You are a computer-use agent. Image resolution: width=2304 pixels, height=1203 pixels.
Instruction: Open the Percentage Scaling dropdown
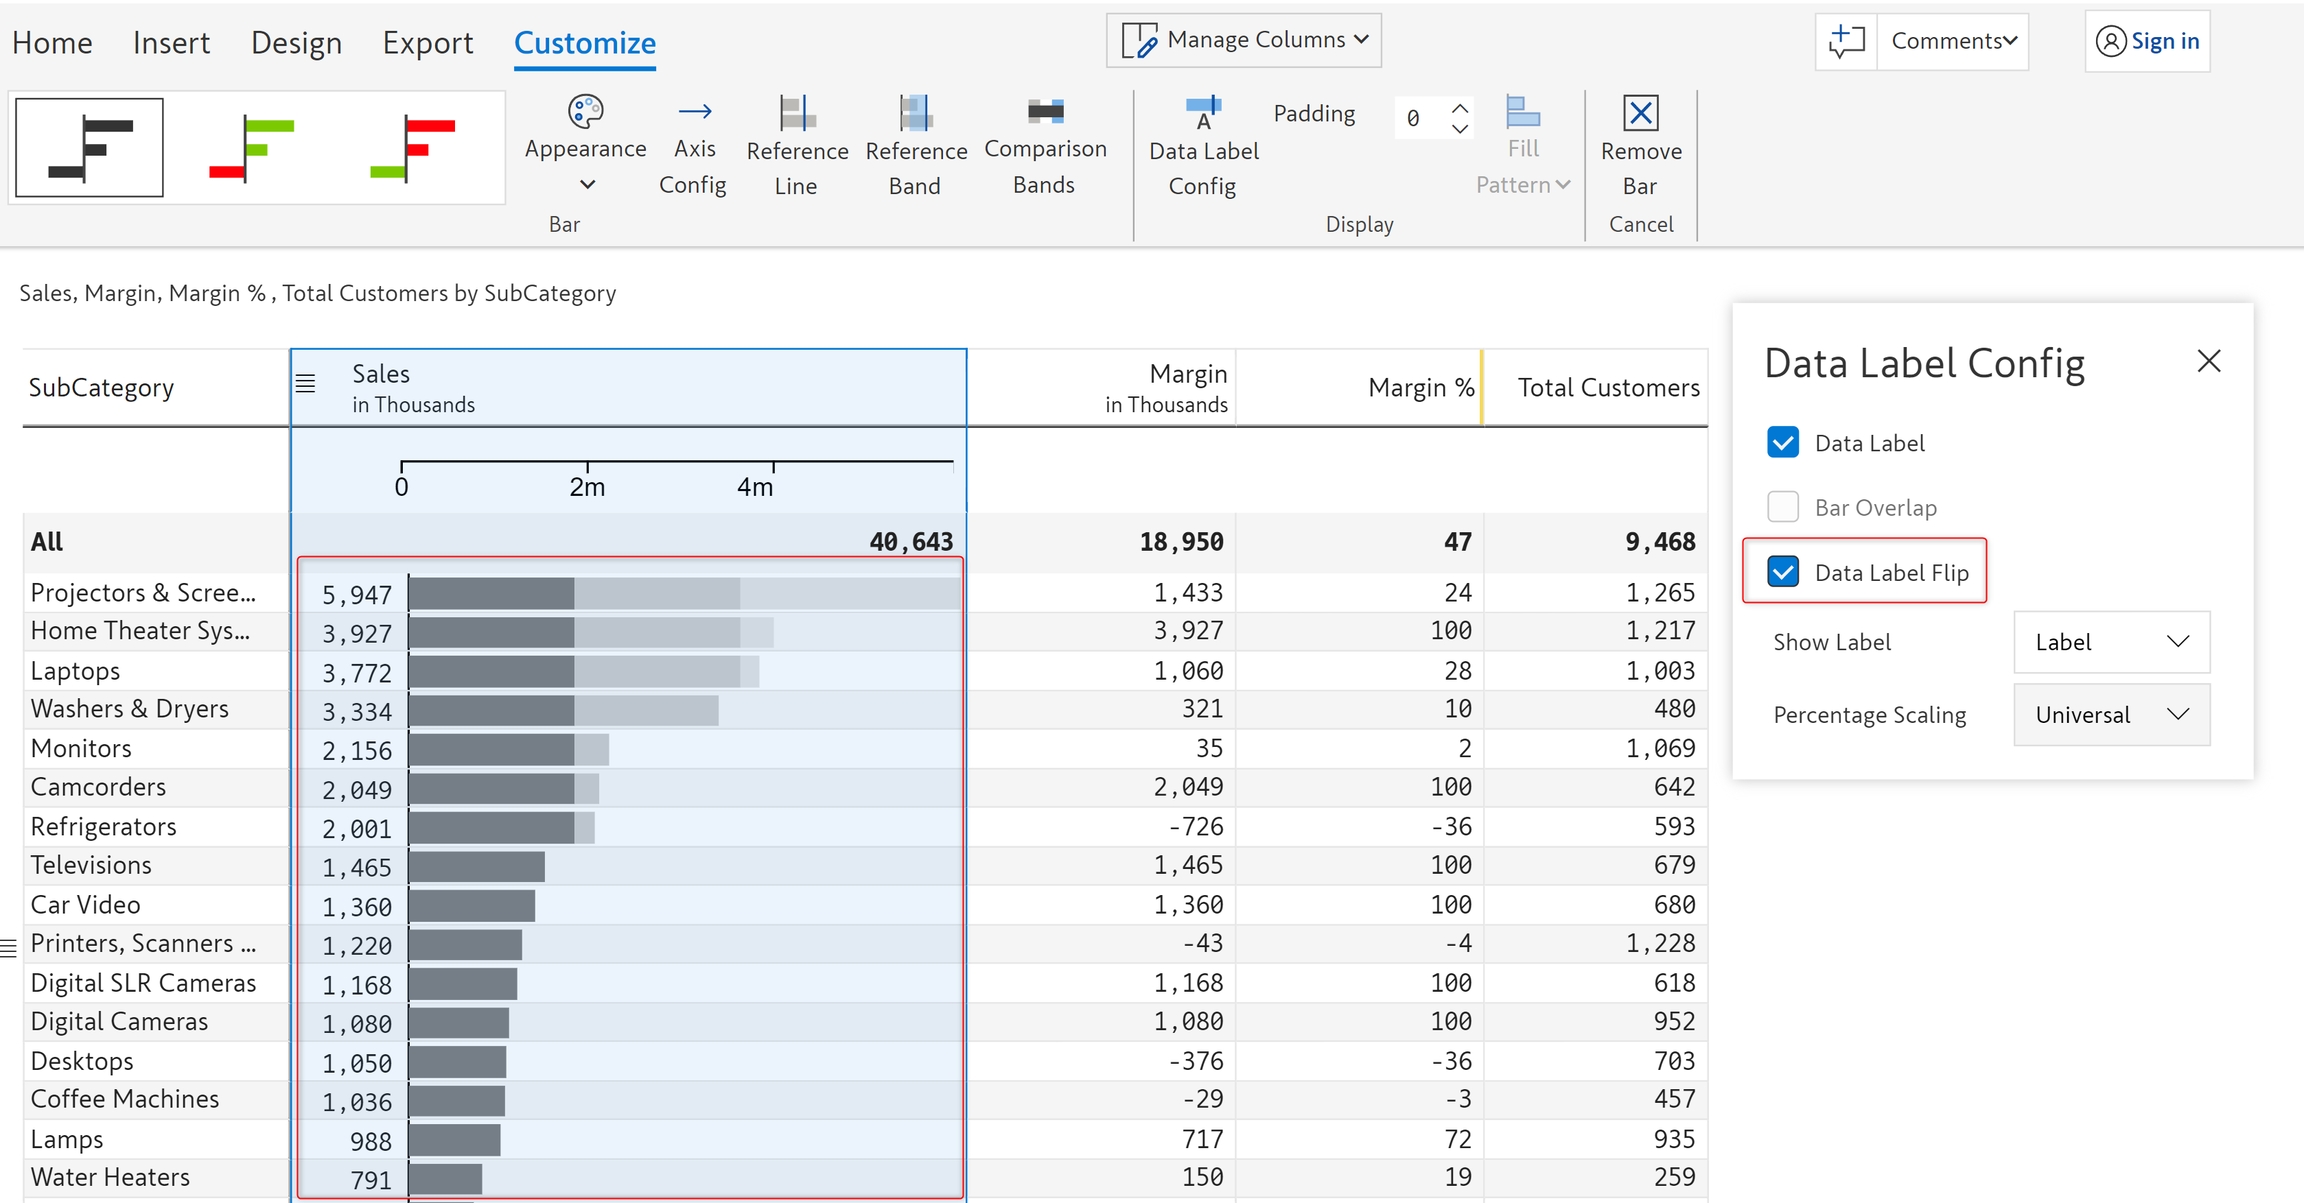tap(2111, 715)
